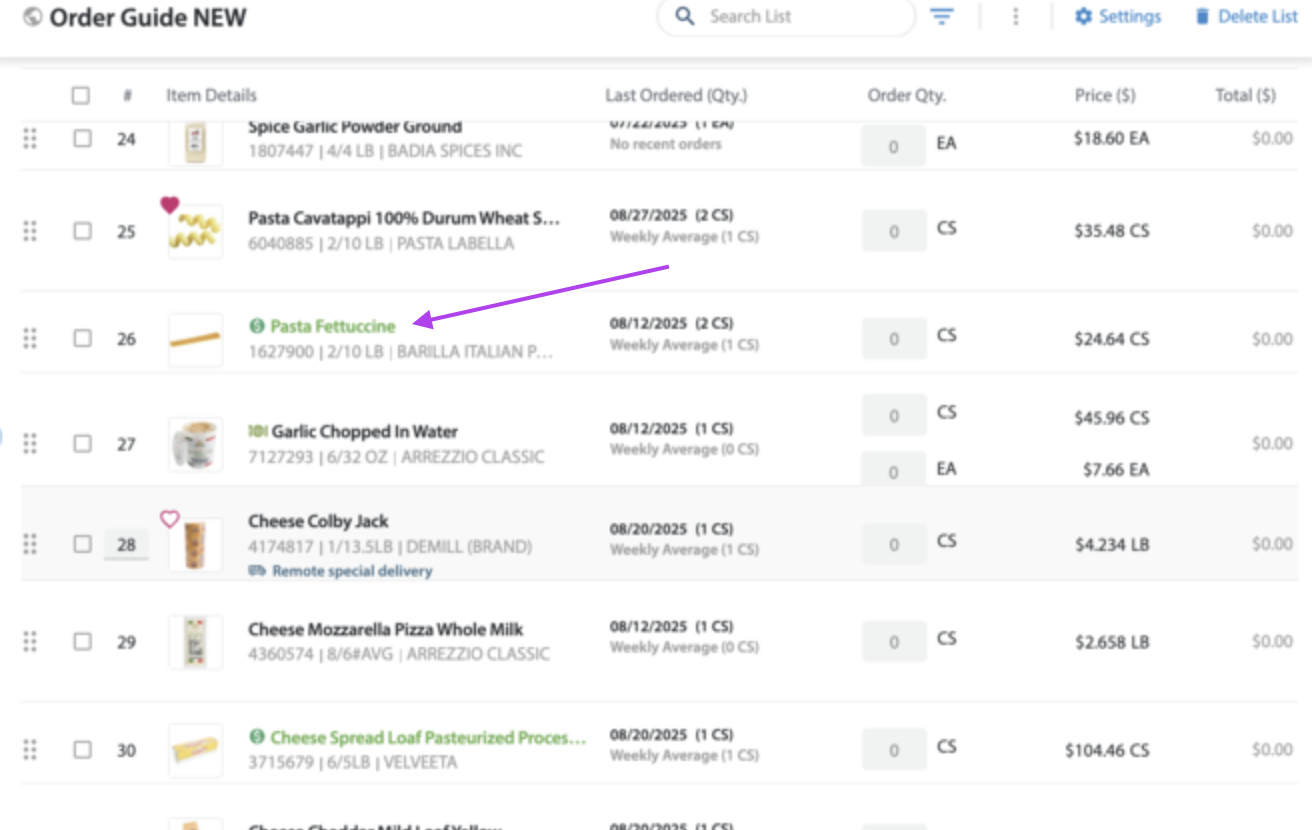Screen dimensions: 1312x830
Task: Click Delete List with the trash icon
Action: tap(1246, 17)
